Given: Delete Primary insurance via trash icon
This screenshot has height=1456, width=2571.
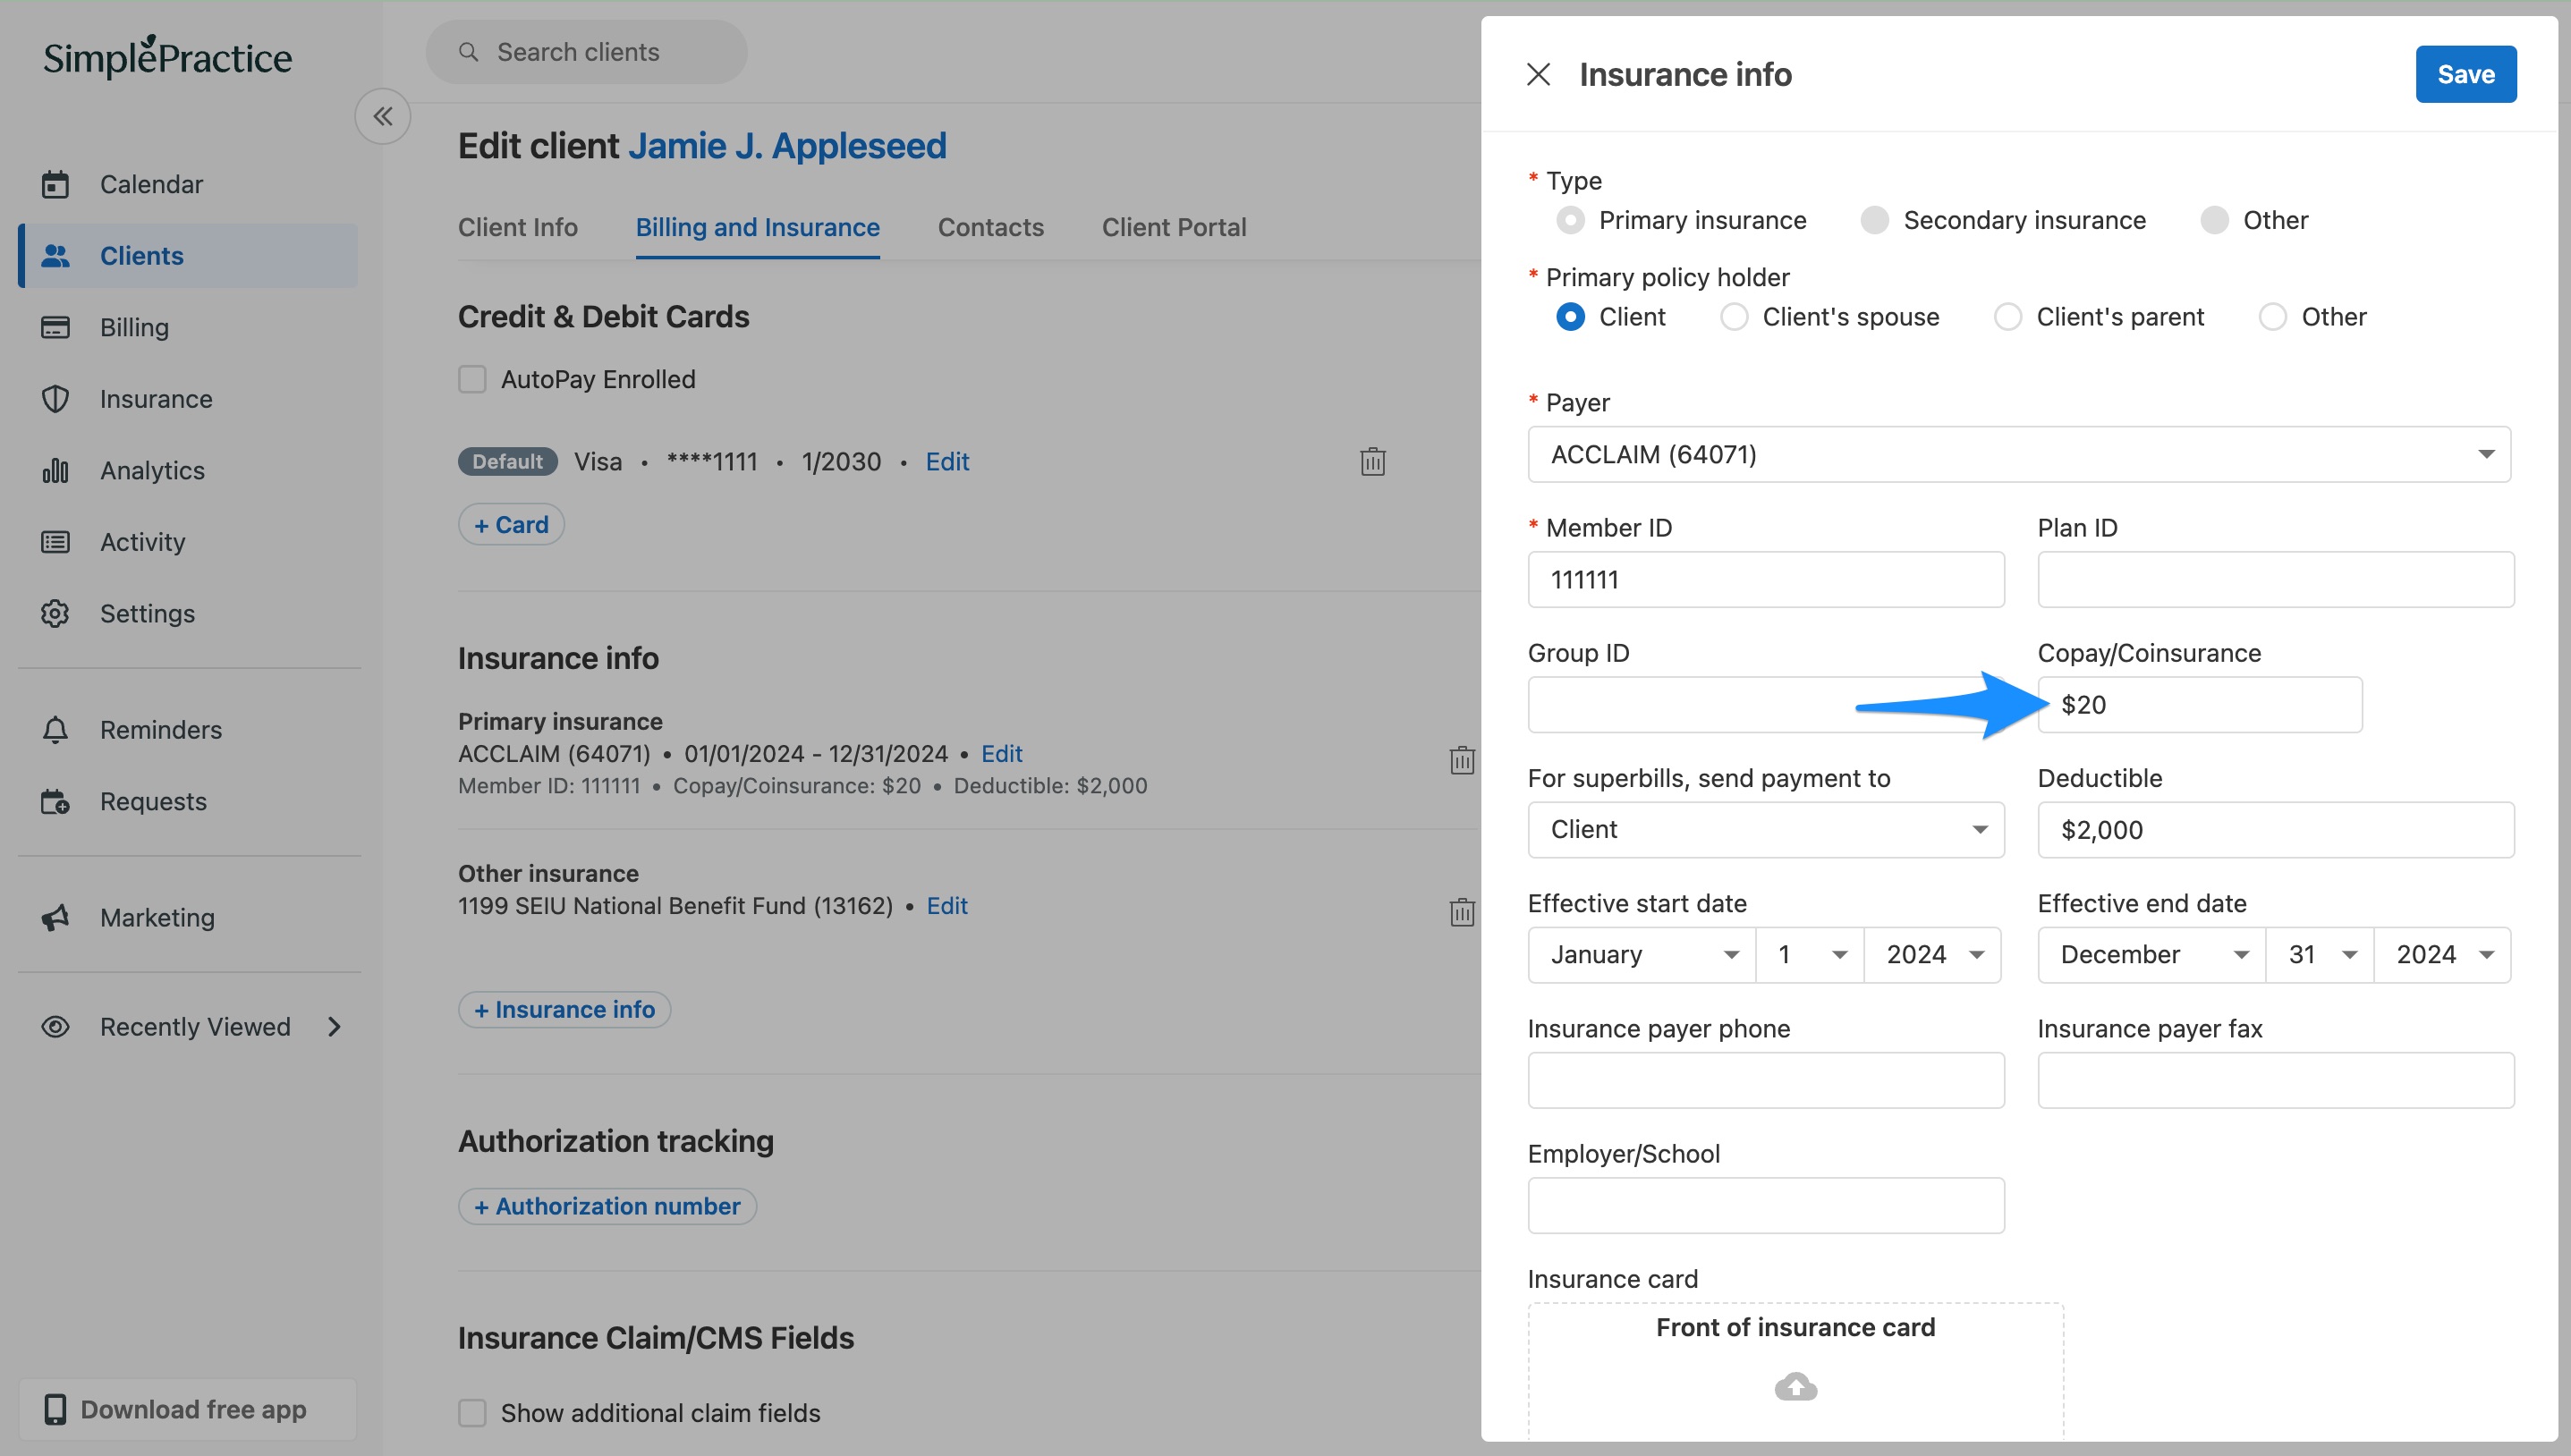Looking at the screenshot, I should 1461,760.
